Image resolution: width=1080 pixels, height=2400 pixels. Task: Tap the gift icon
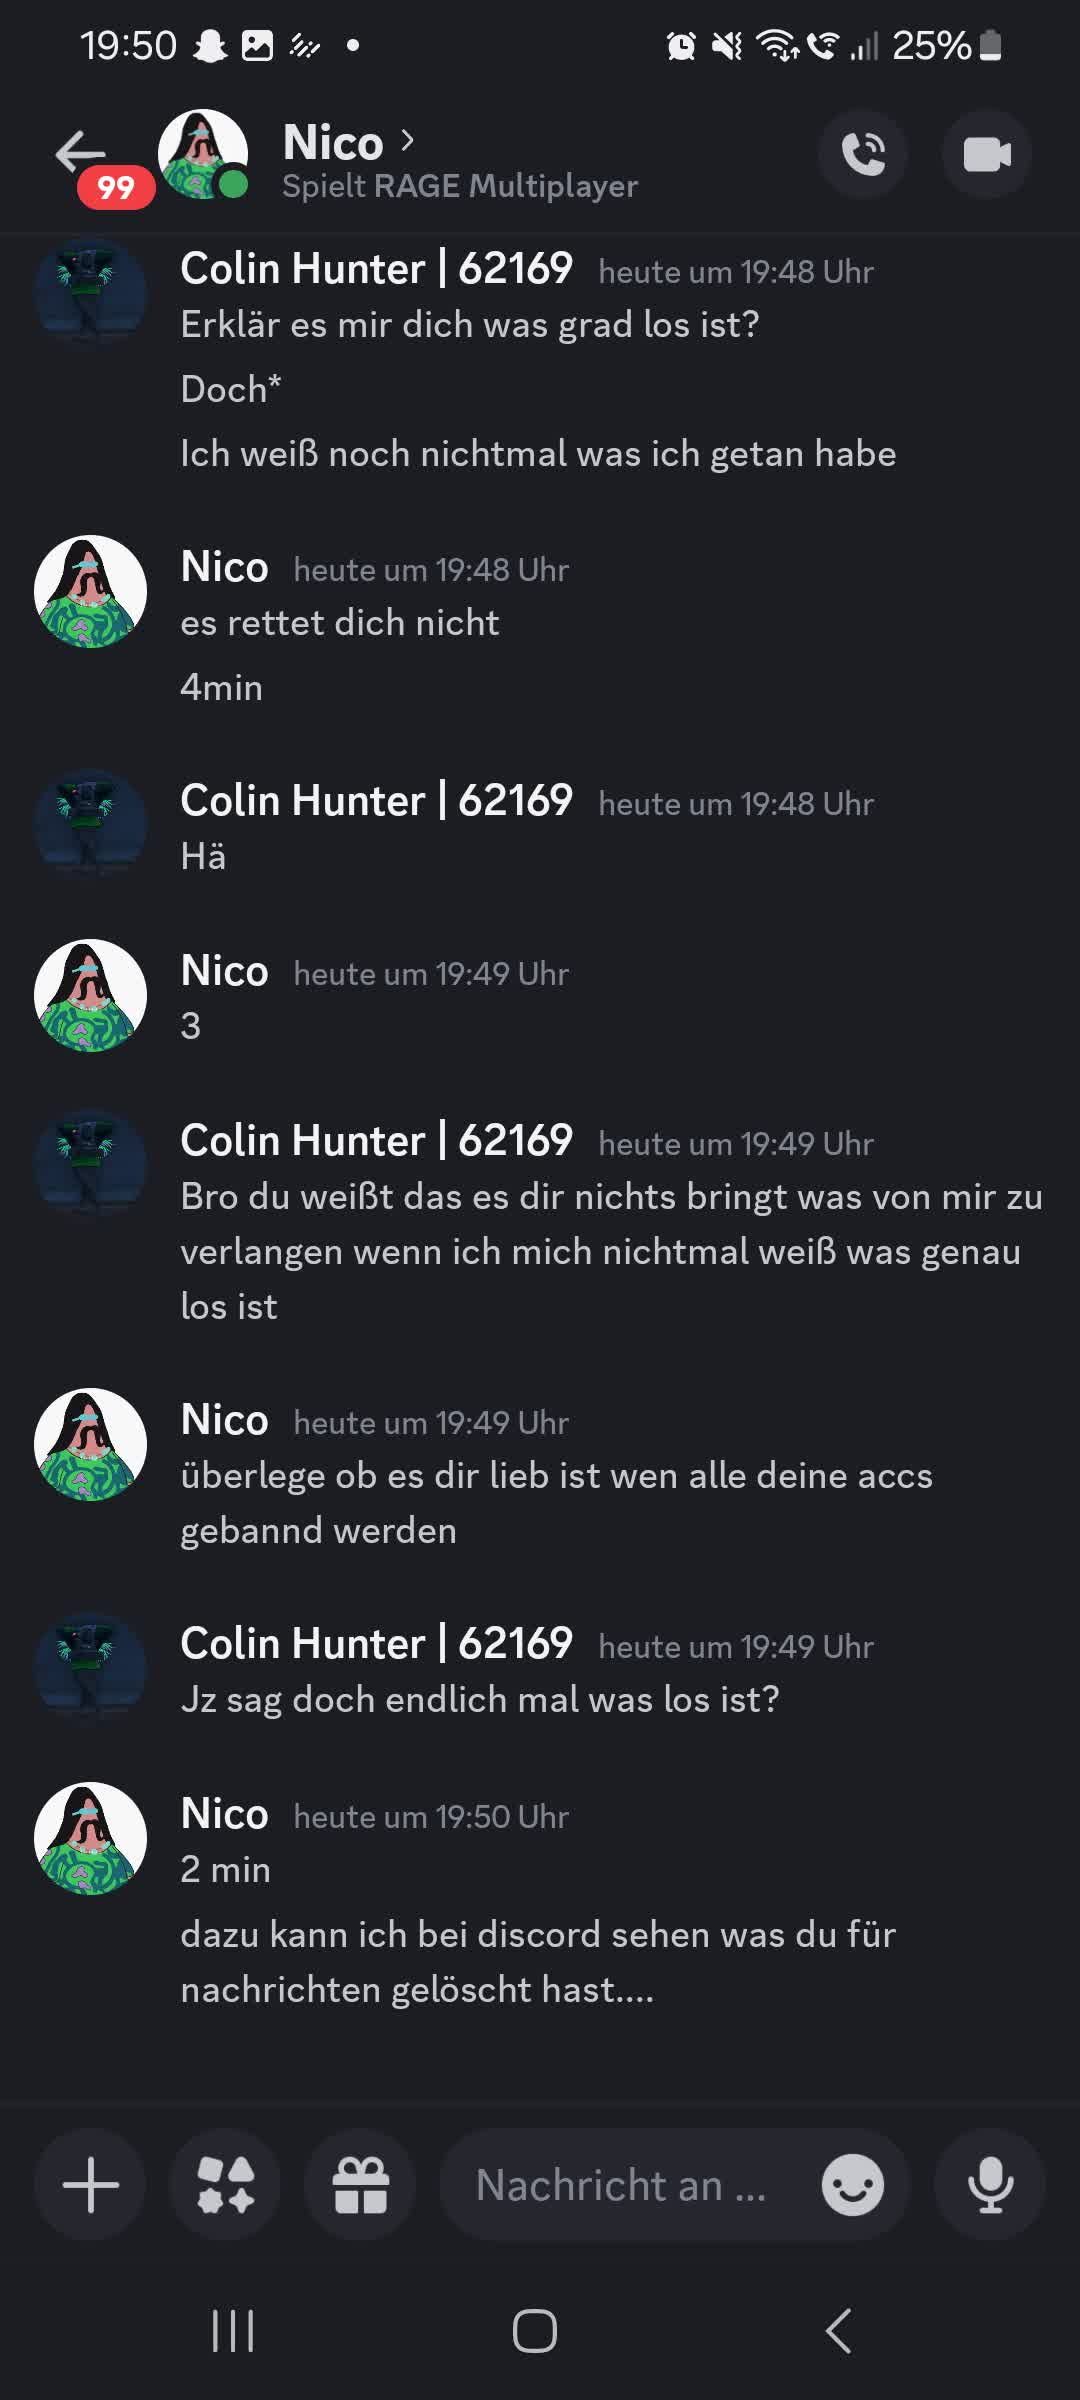[360, 2185]
